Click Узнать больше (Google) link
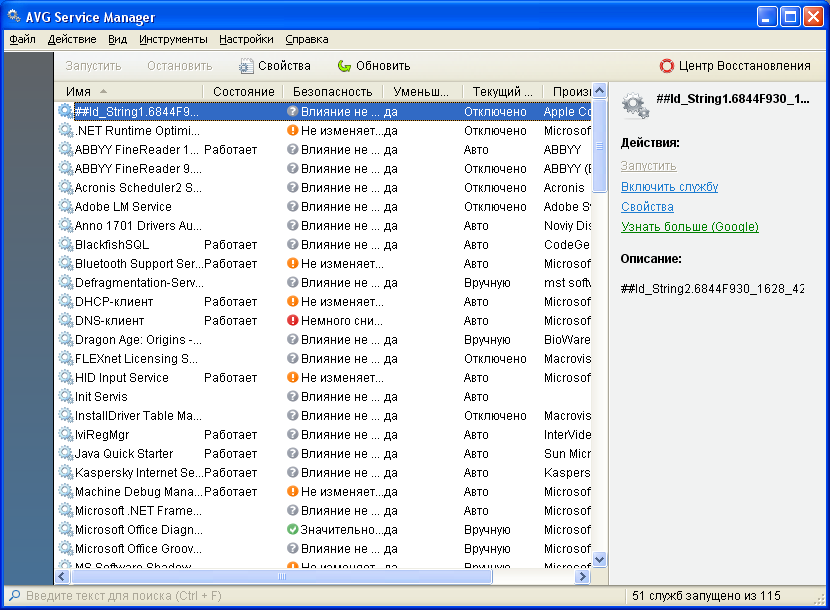The height and width of the screenshot is (610, 830). [x=689, y=227]
